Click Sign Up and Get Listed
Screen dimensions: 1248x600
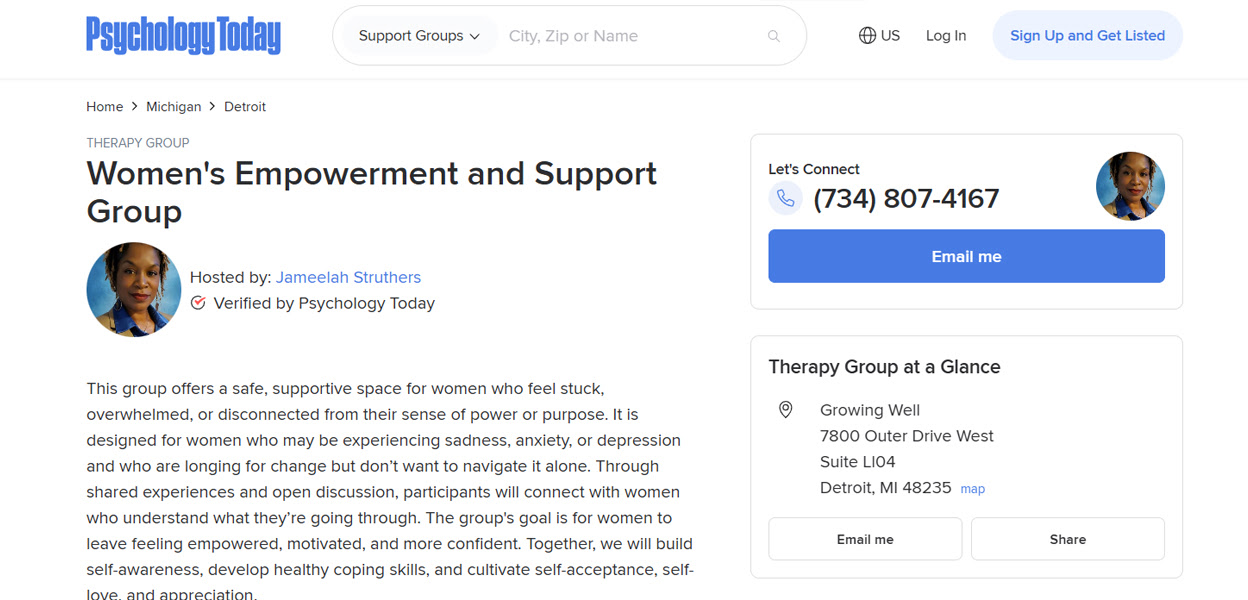click(1087, 35)
